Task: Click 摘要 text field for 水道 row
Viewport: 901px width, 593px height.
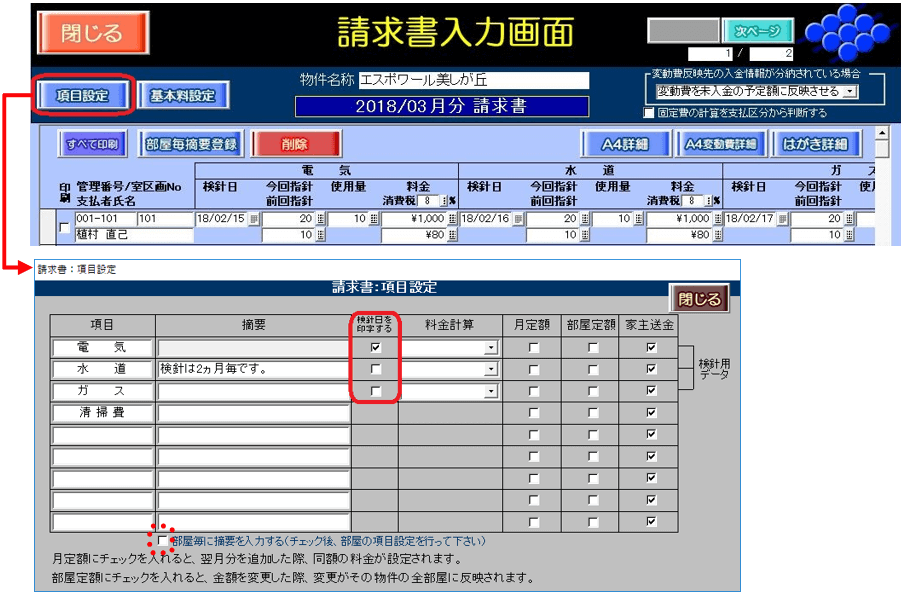Action: [x=253, y=369]
